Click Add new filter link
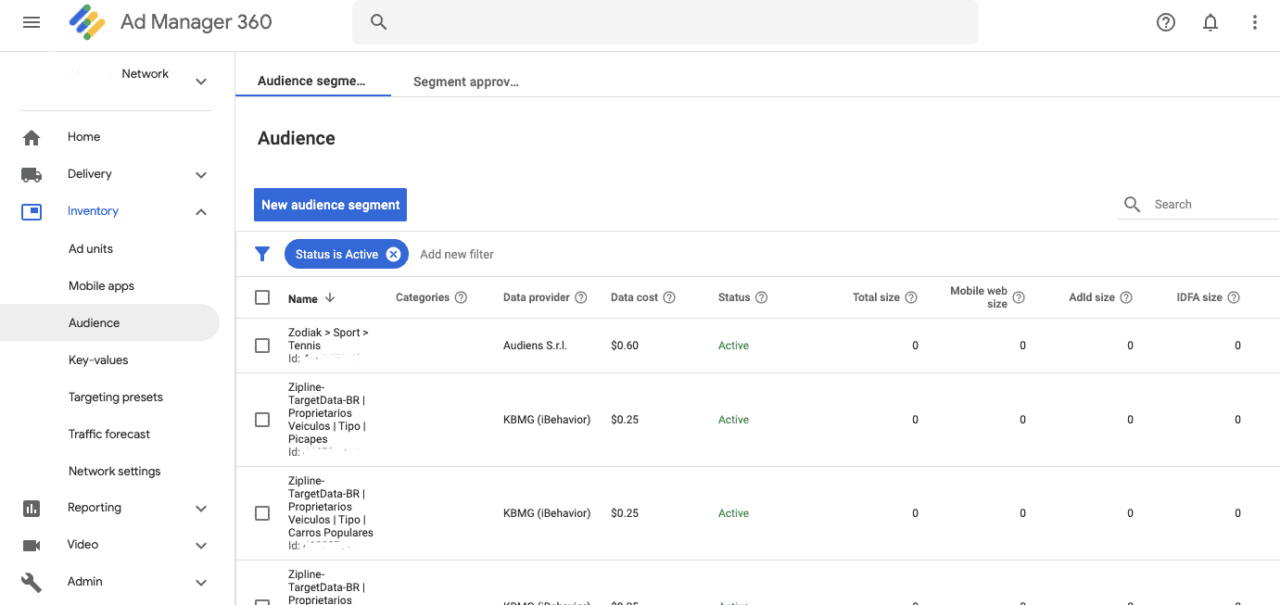This screenshot has width=1280, height=605. [457, 254]
